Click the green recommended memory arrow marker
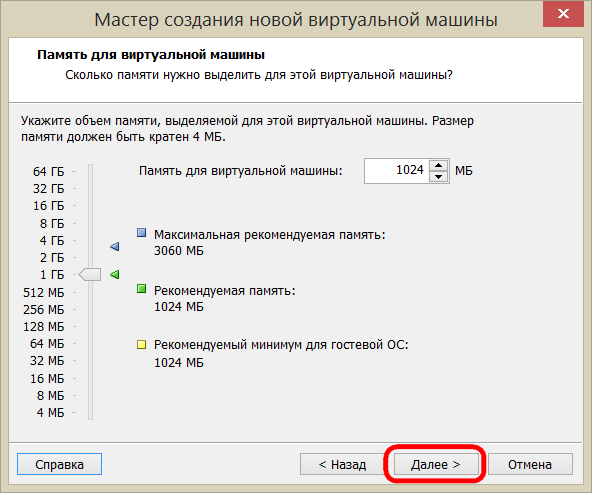 click(x=115, y=274)
